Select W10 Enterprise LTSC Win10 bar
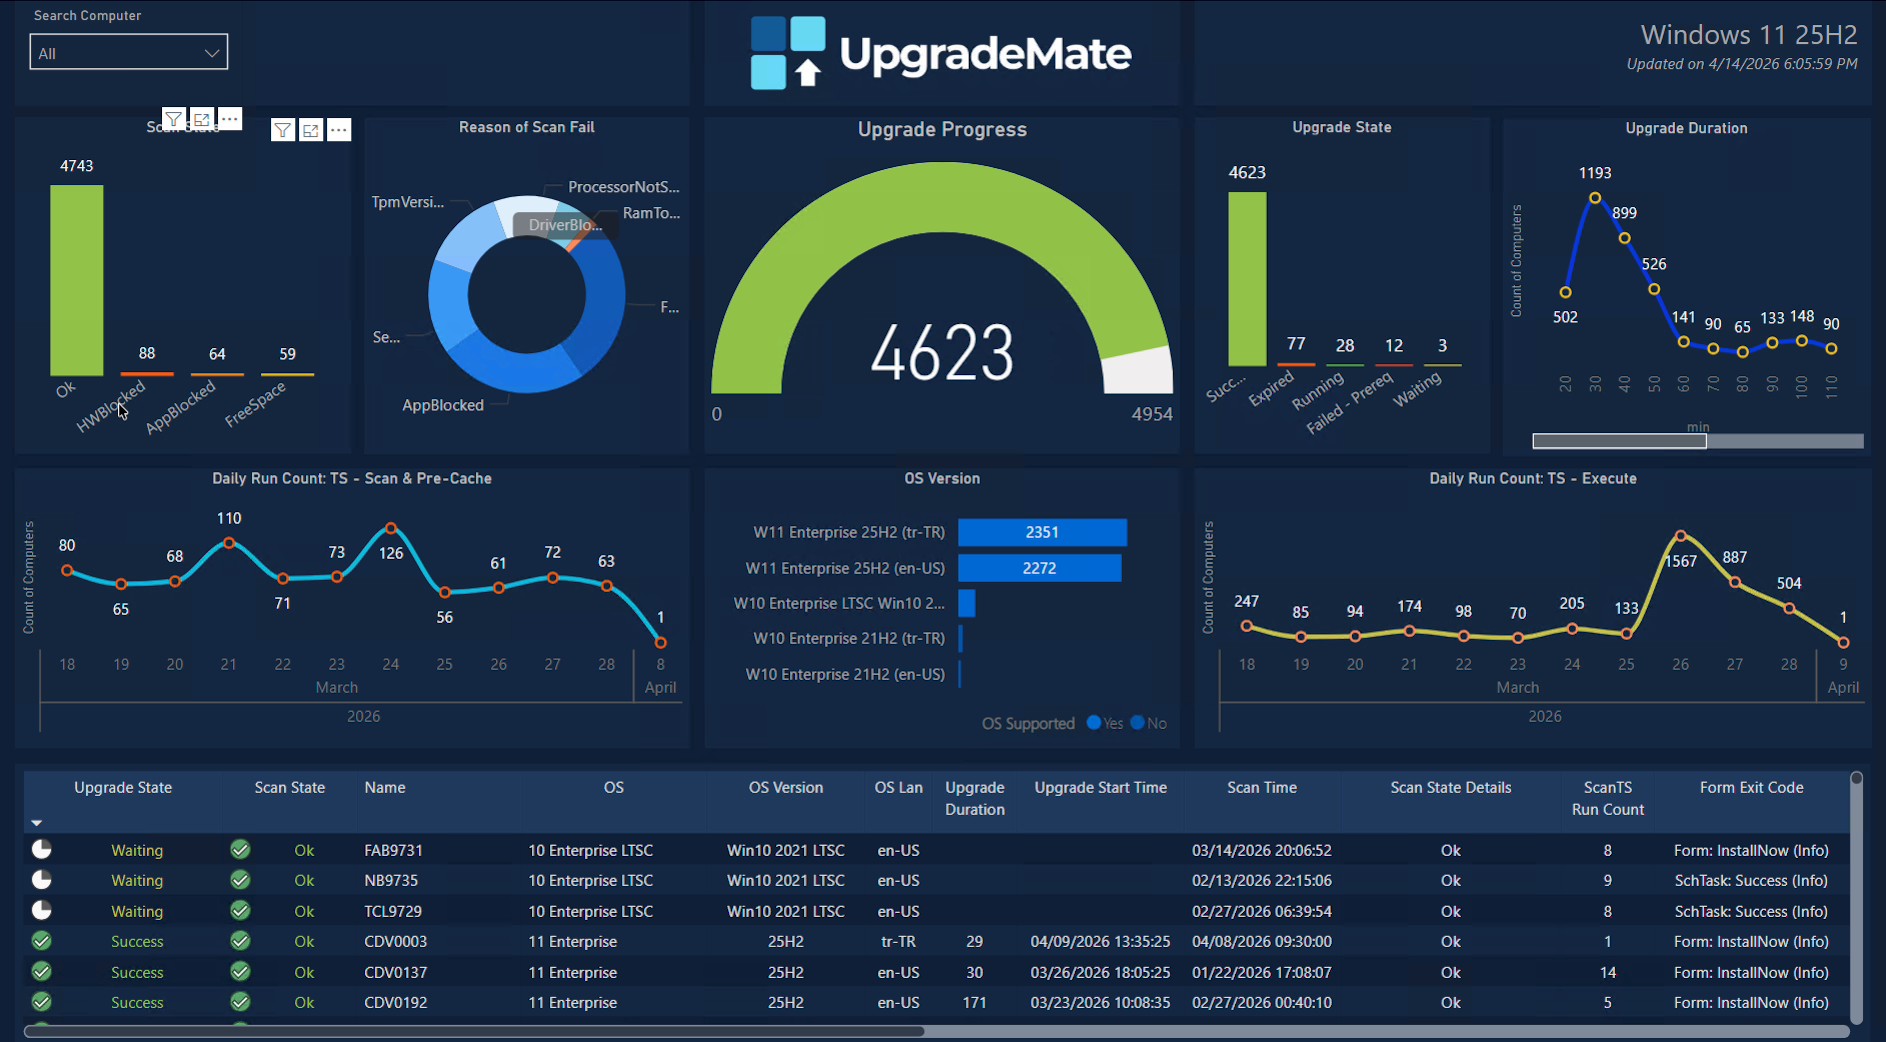This screenshot has width=1886, height=1042. click(966, 603)
